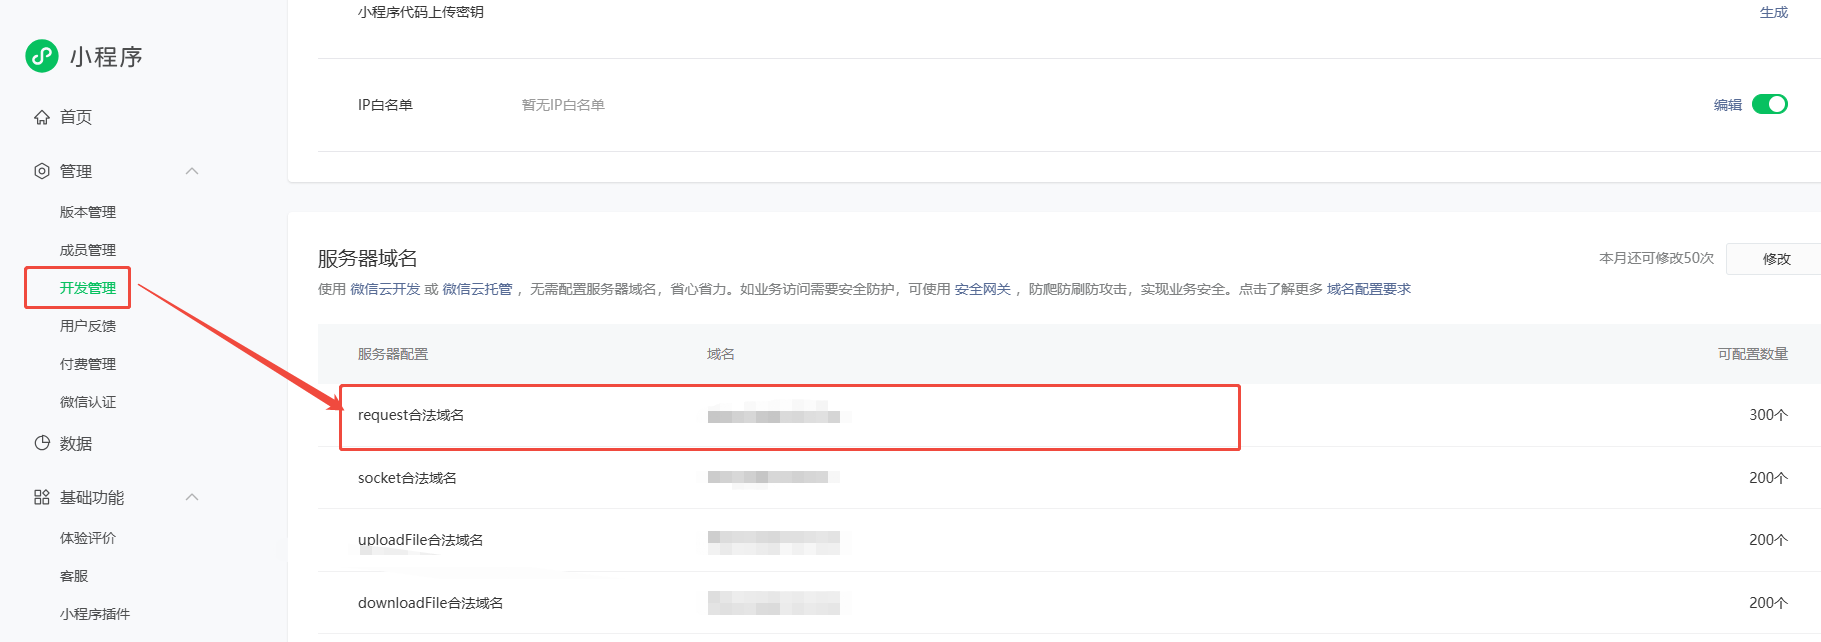
Task: Collapse the 管理 section chevron
Action: 192,171
